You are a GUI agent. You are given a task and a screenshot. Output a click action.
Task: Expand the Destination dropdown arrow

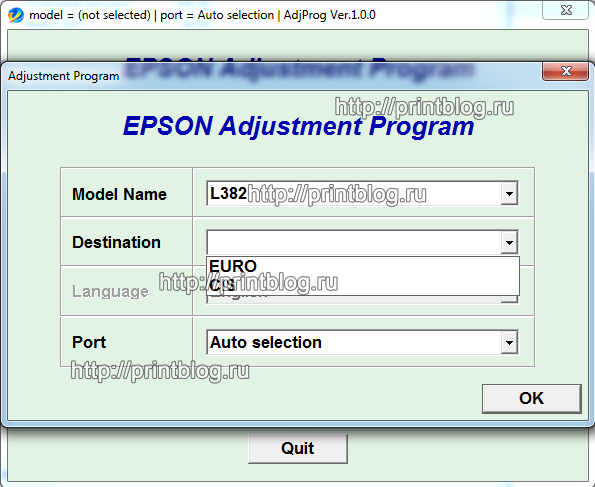[x=509, y=242]
